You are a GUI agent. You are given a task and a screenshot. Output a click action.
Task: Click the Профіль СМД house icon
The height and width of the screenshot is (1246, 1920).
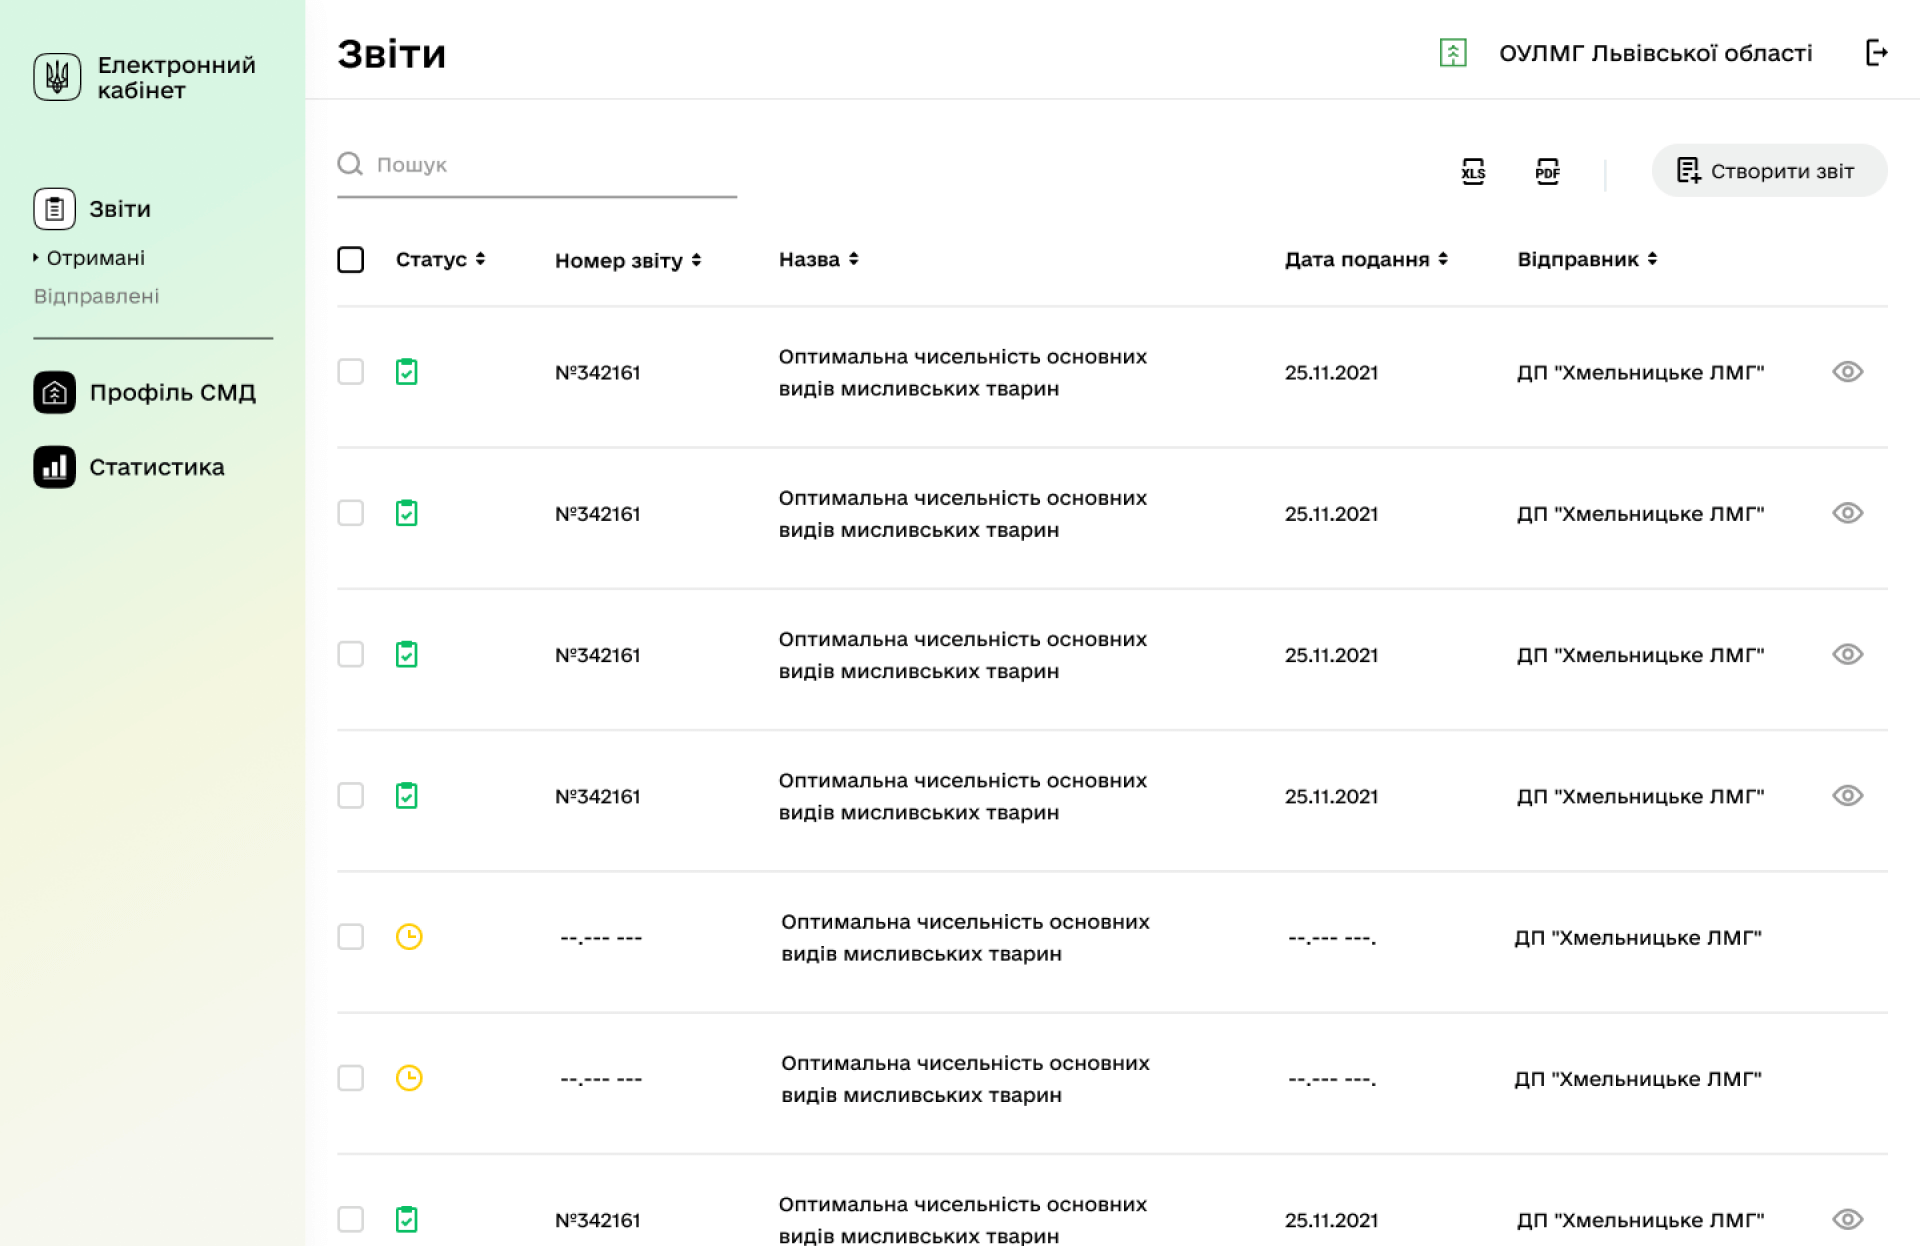pyautogui.click(x=55, y=392)
